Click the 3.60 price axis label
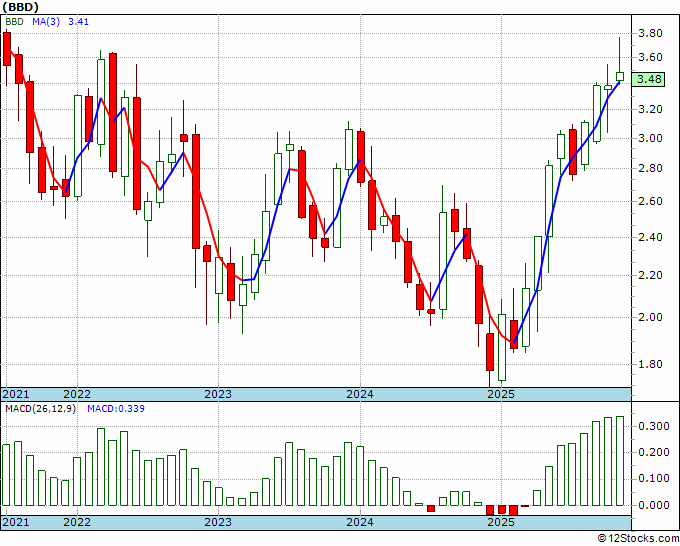 pyautogui.click(x=650, y=57)
